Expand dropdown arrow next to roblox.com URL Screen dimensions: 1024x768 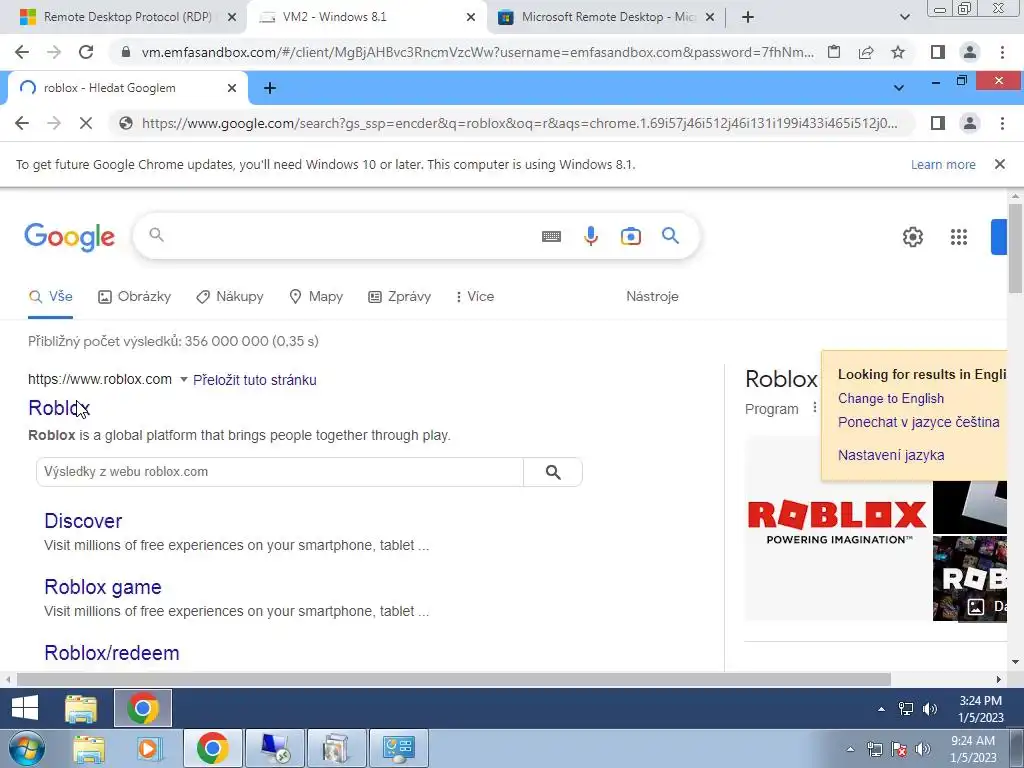(x=184, y=379)
